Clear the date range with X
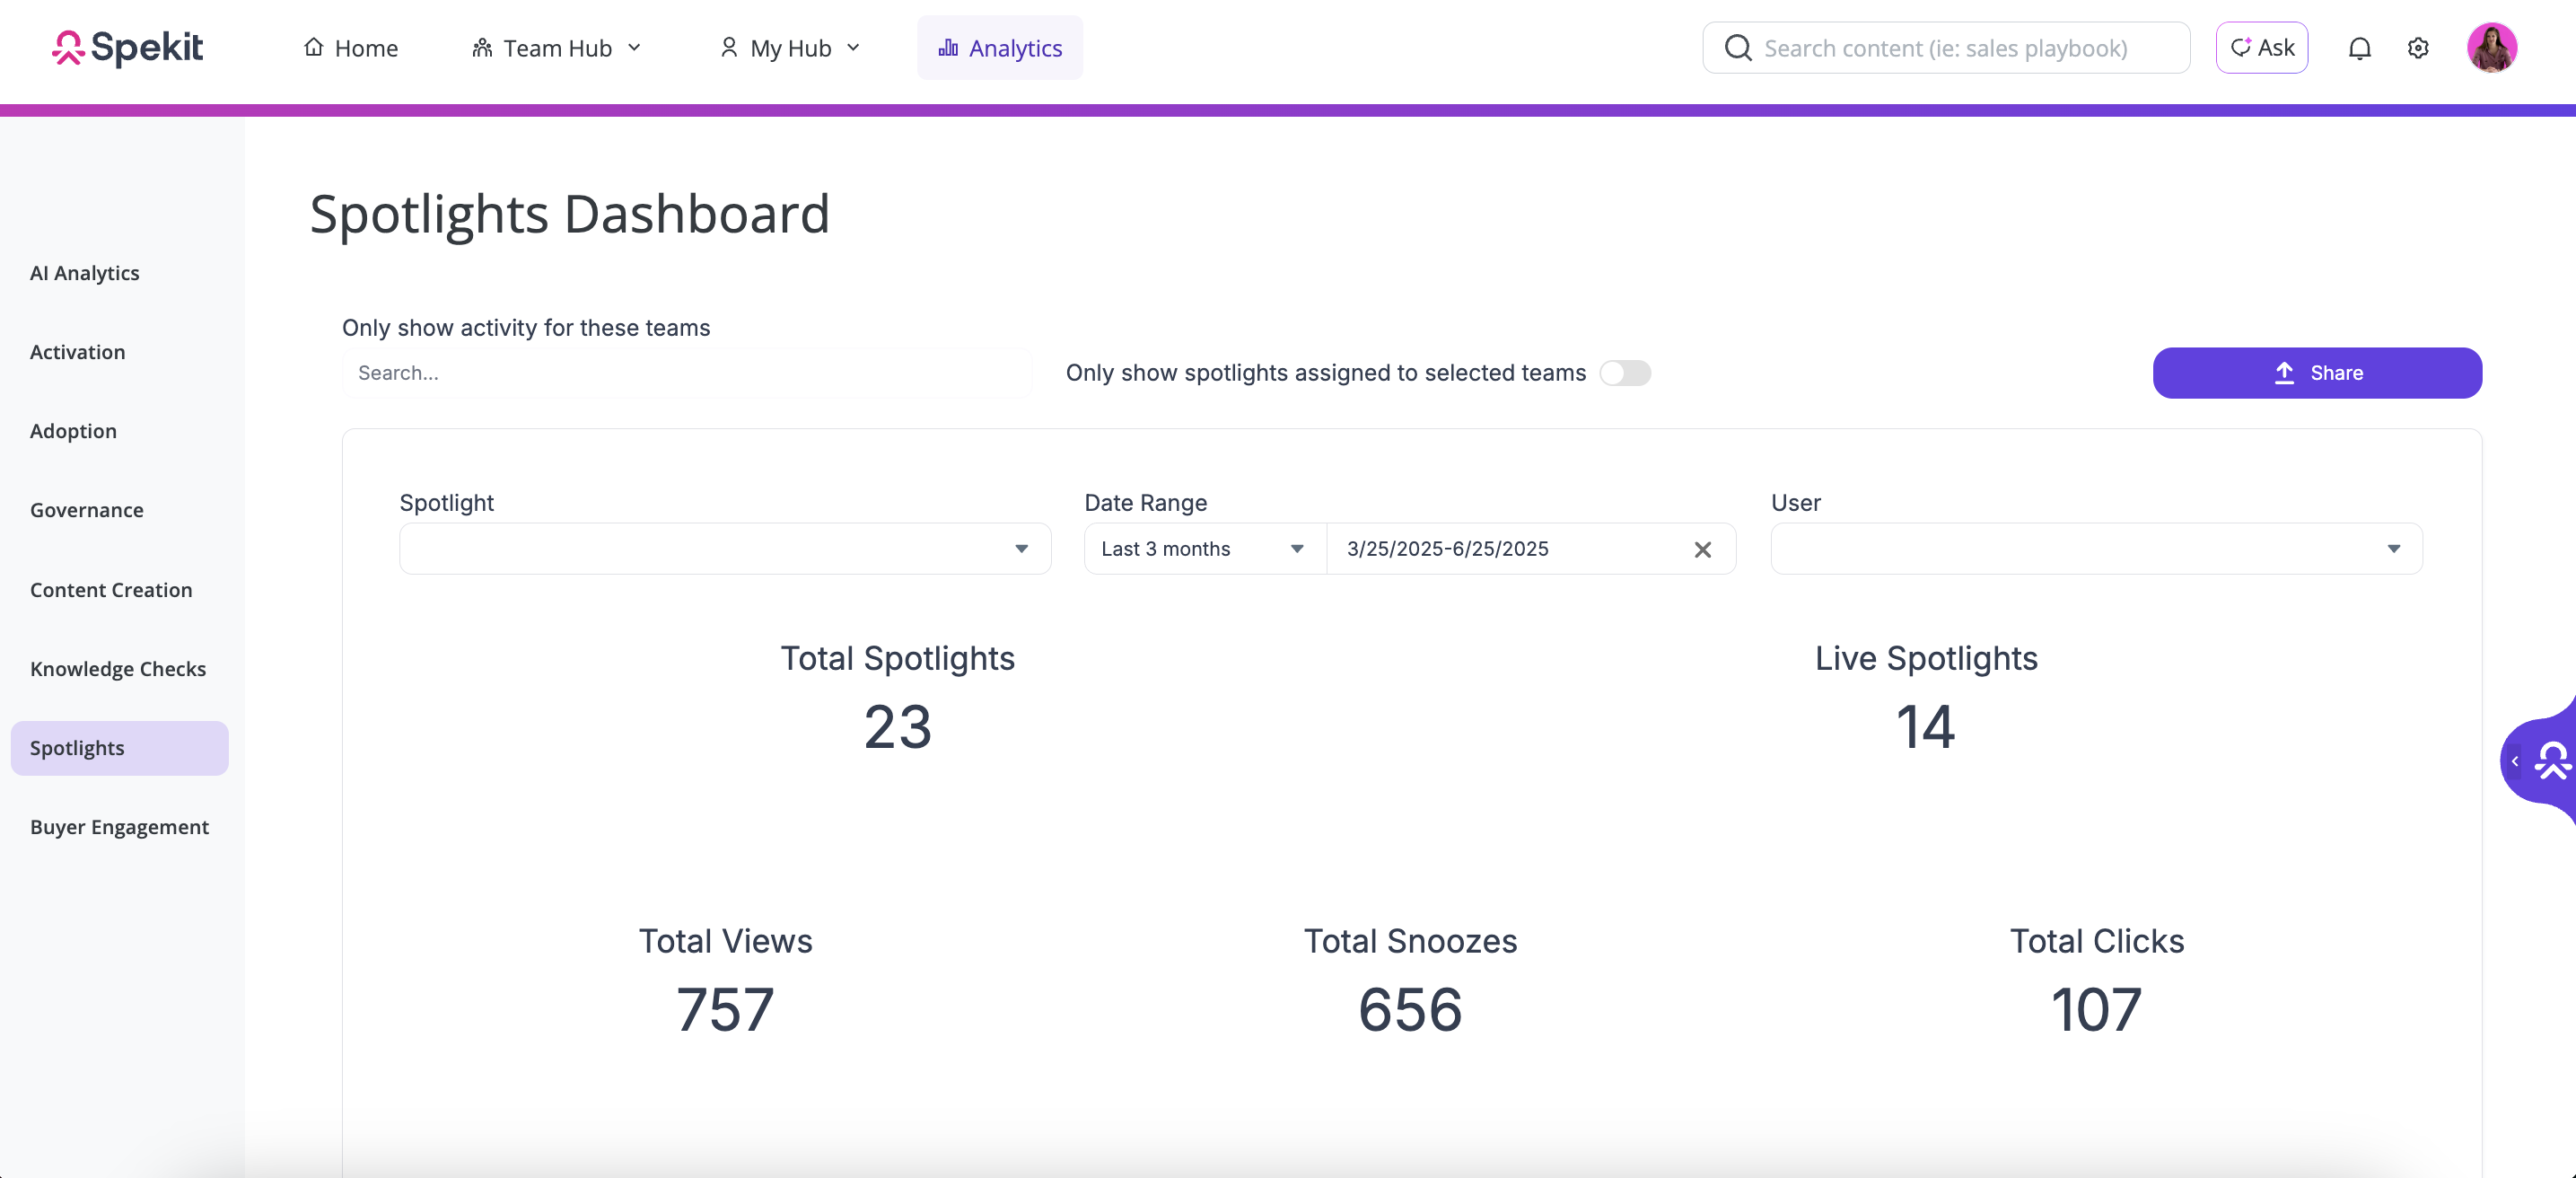Image resolution: width=2576 pixels, height=1178 pixels. click(x=1702, y=549)
